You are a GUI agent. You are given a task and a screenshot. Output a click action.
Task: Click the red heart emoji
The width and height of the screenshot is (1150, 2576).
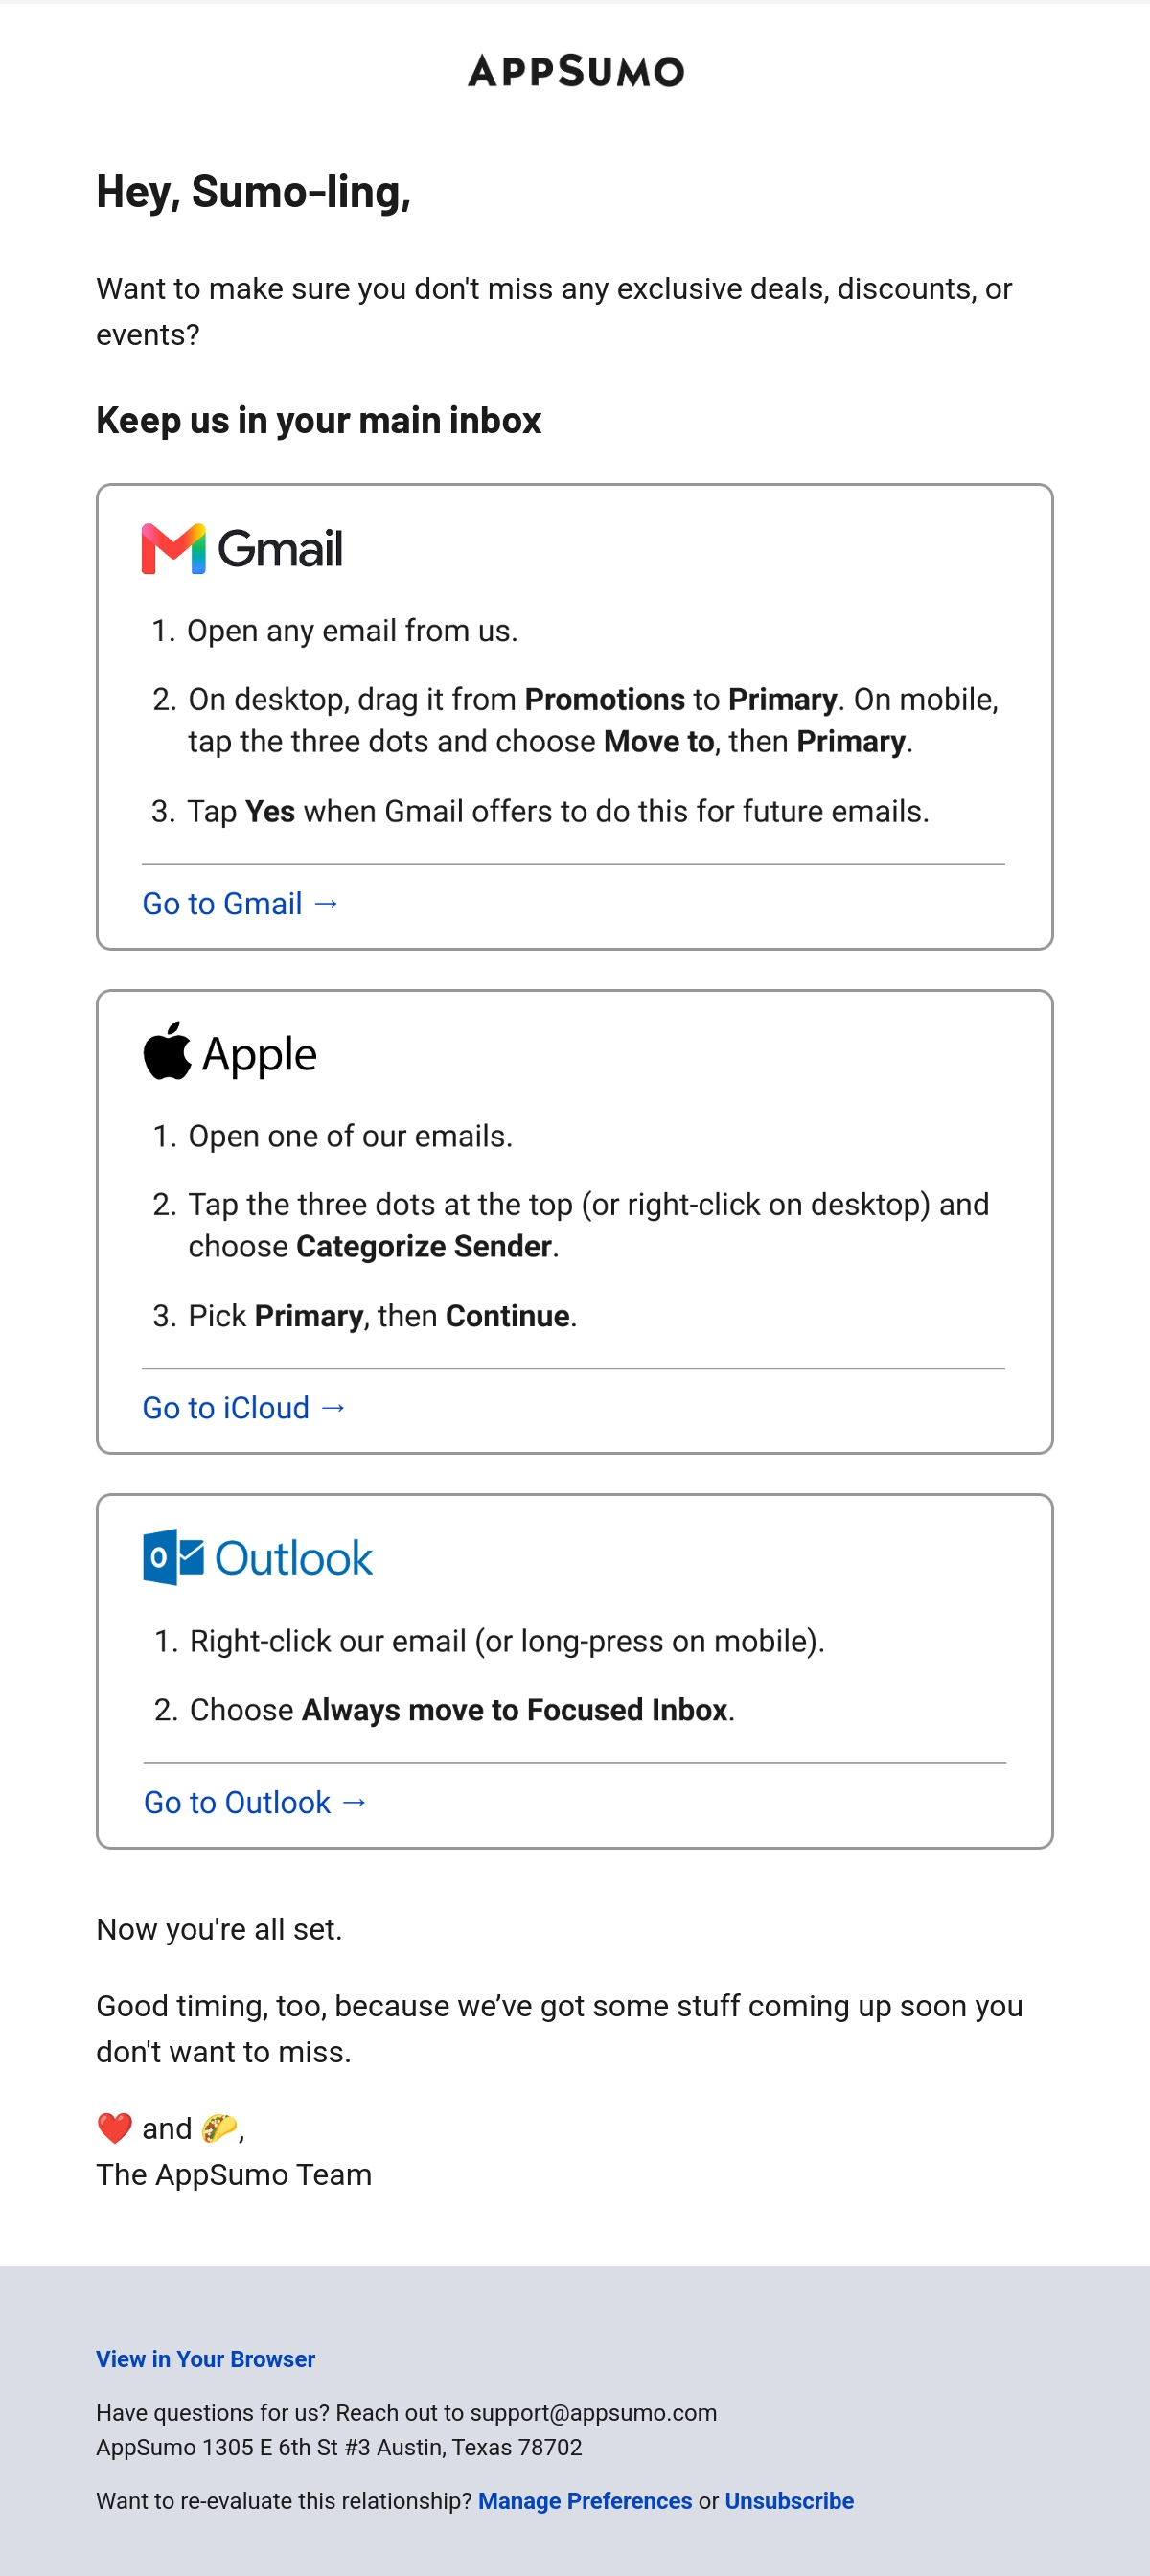(x=115, y=2128)
